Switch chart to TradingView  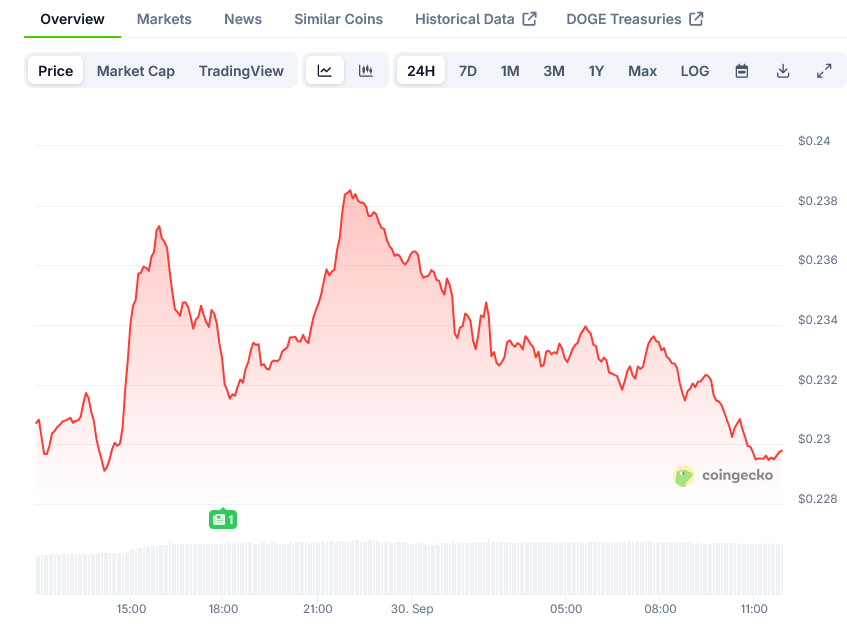pos(241,71)
